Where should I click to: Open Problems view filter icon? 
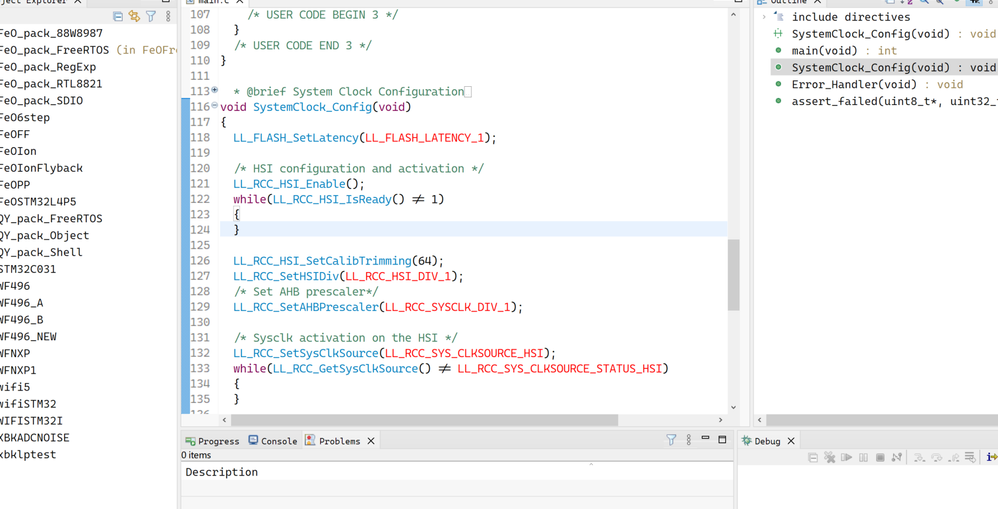(671, 440)
